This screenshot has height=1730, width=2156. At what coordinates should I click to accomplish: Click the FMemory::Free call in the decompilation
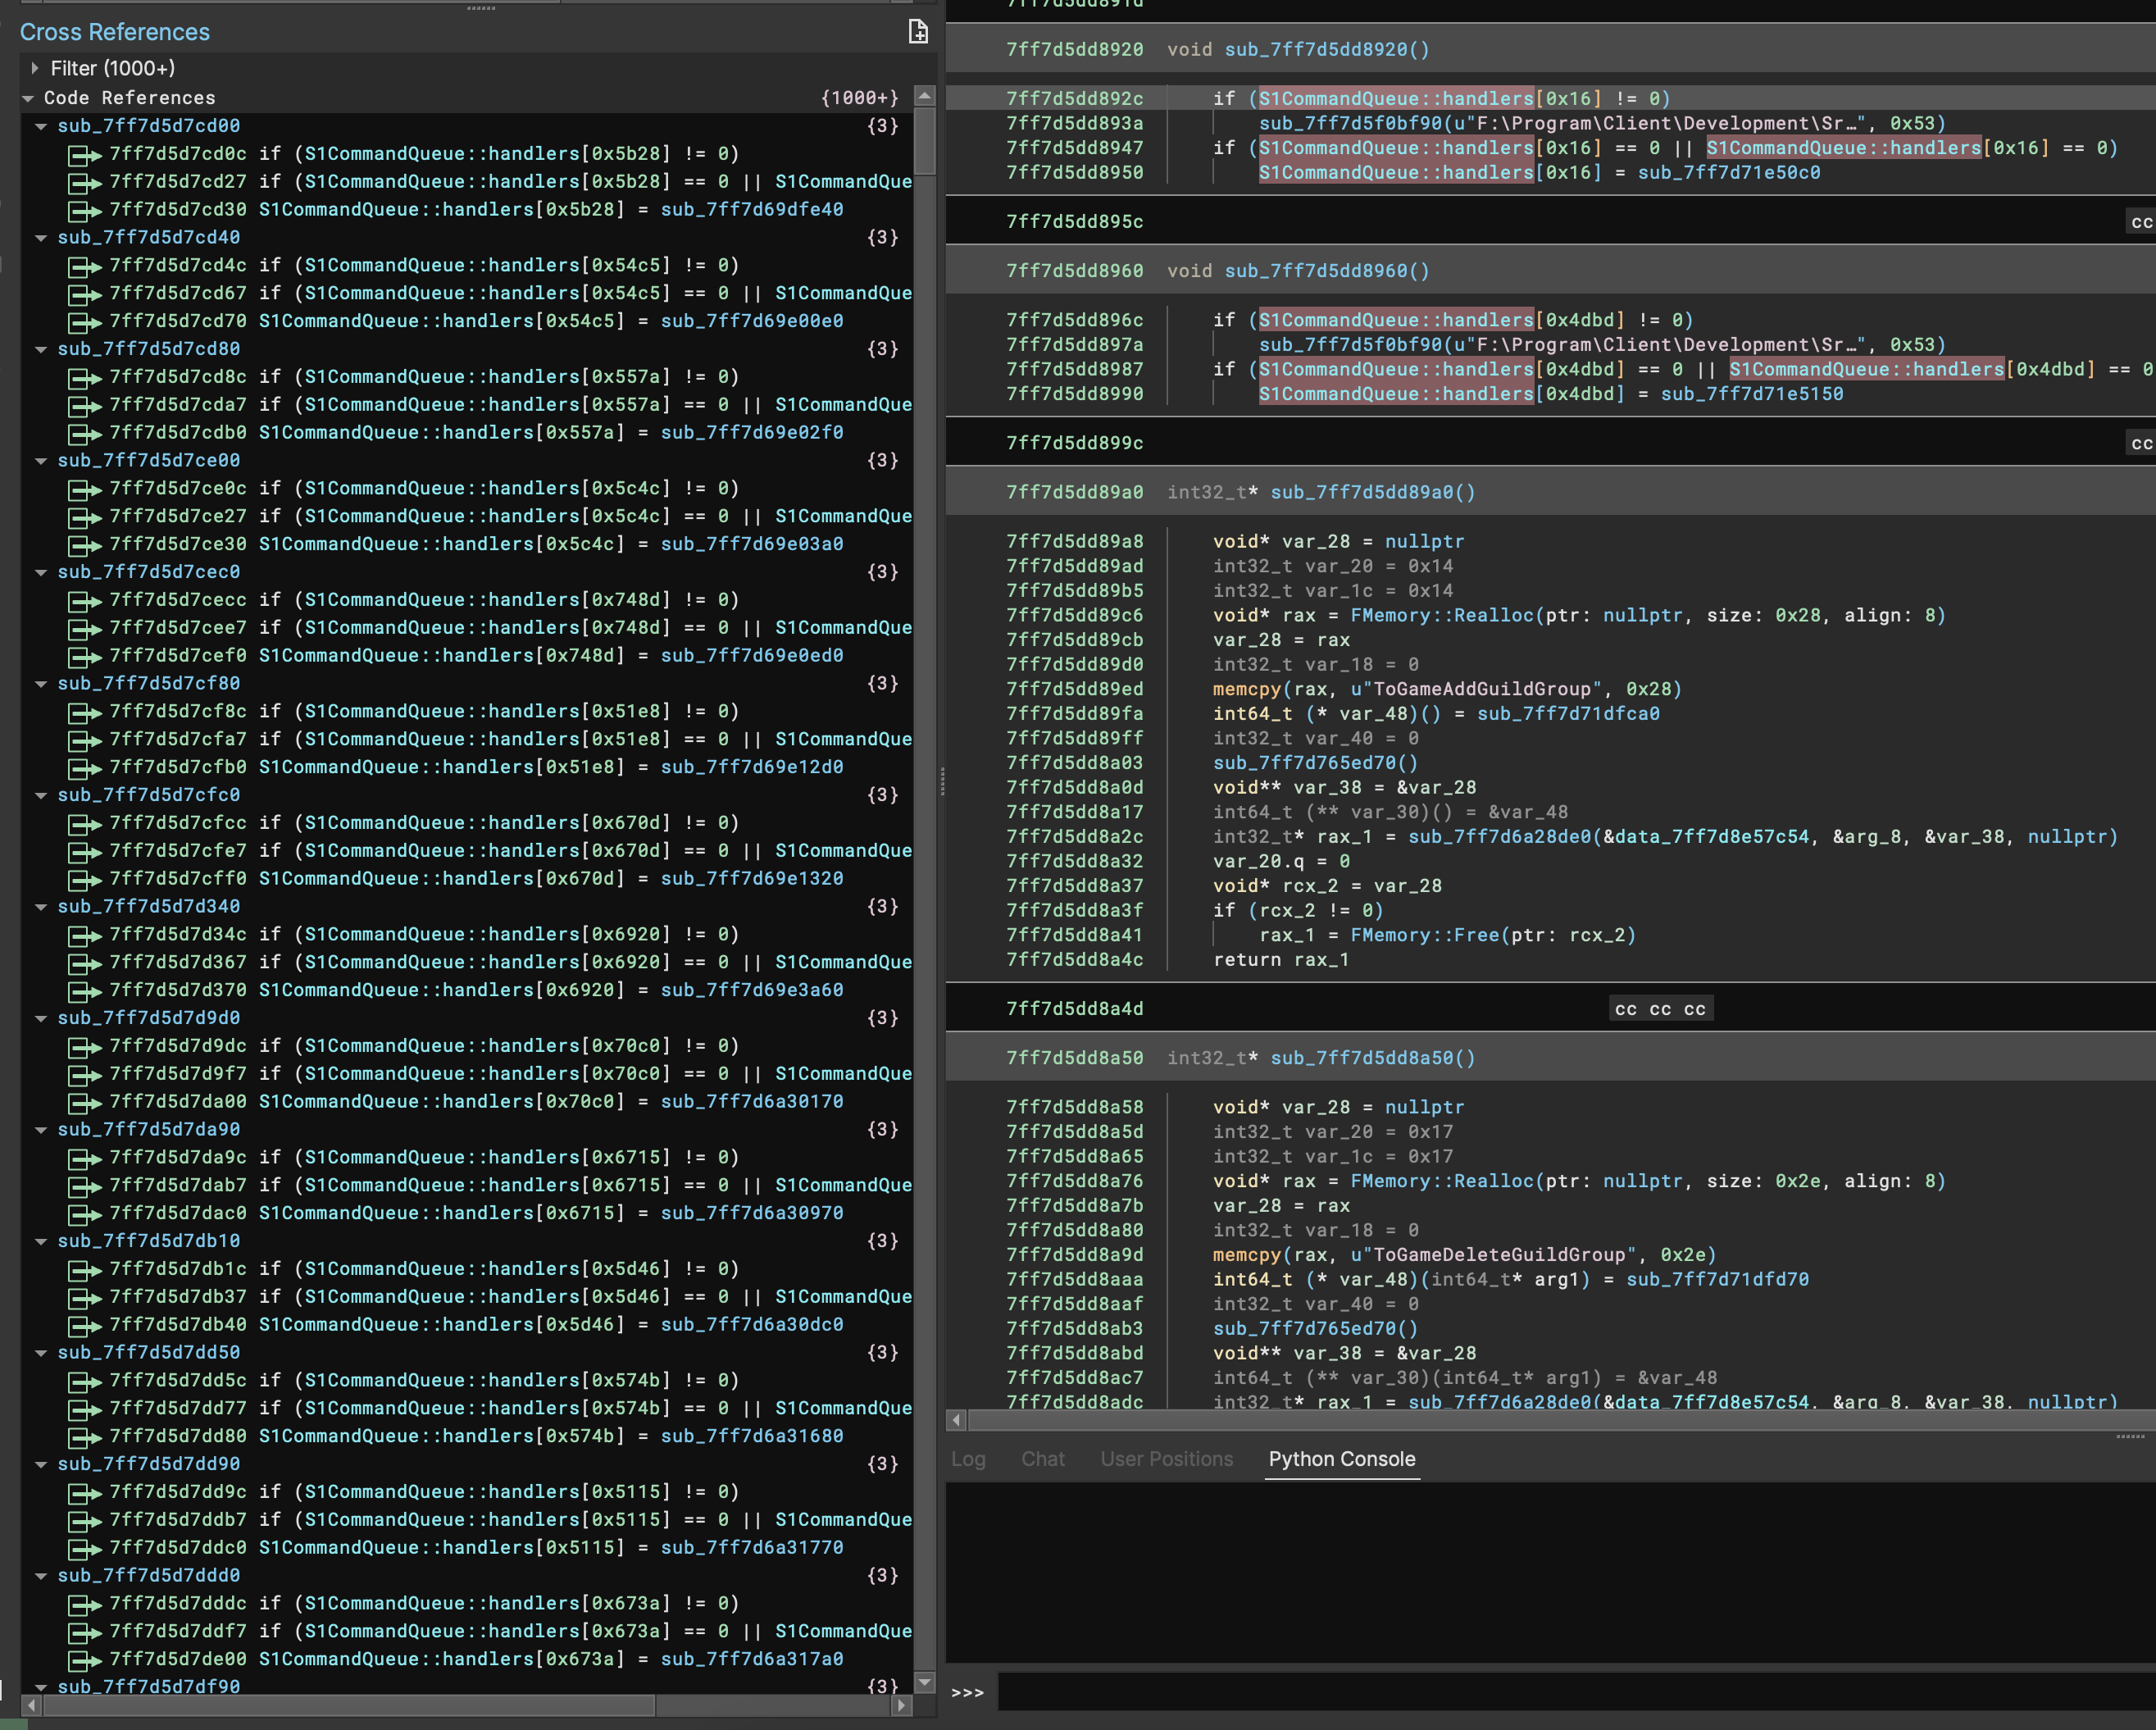1424,935
